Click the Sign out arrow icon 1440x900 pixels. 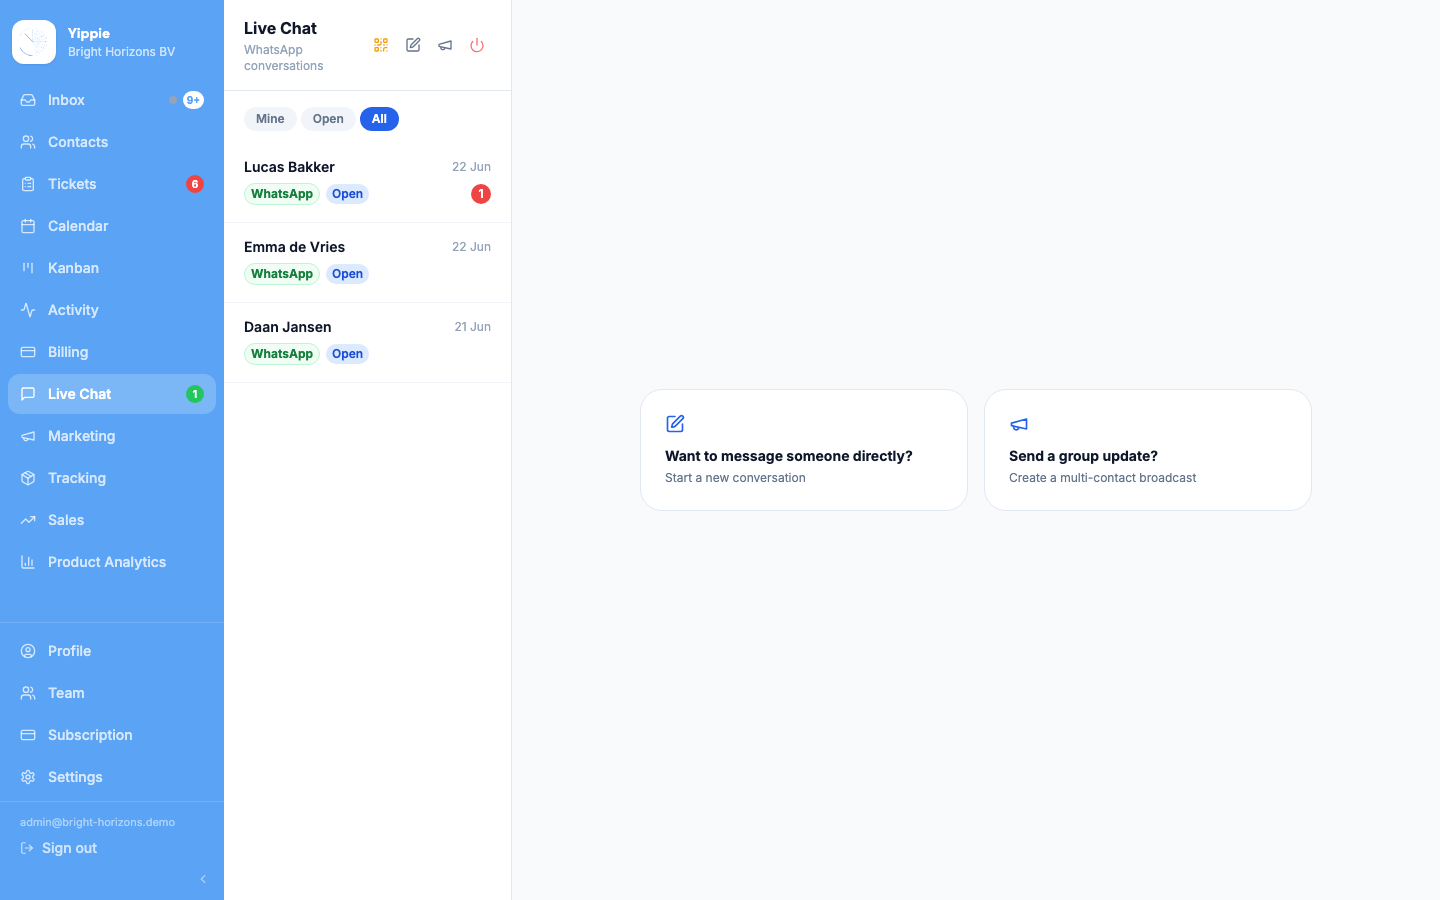[27, 848]
